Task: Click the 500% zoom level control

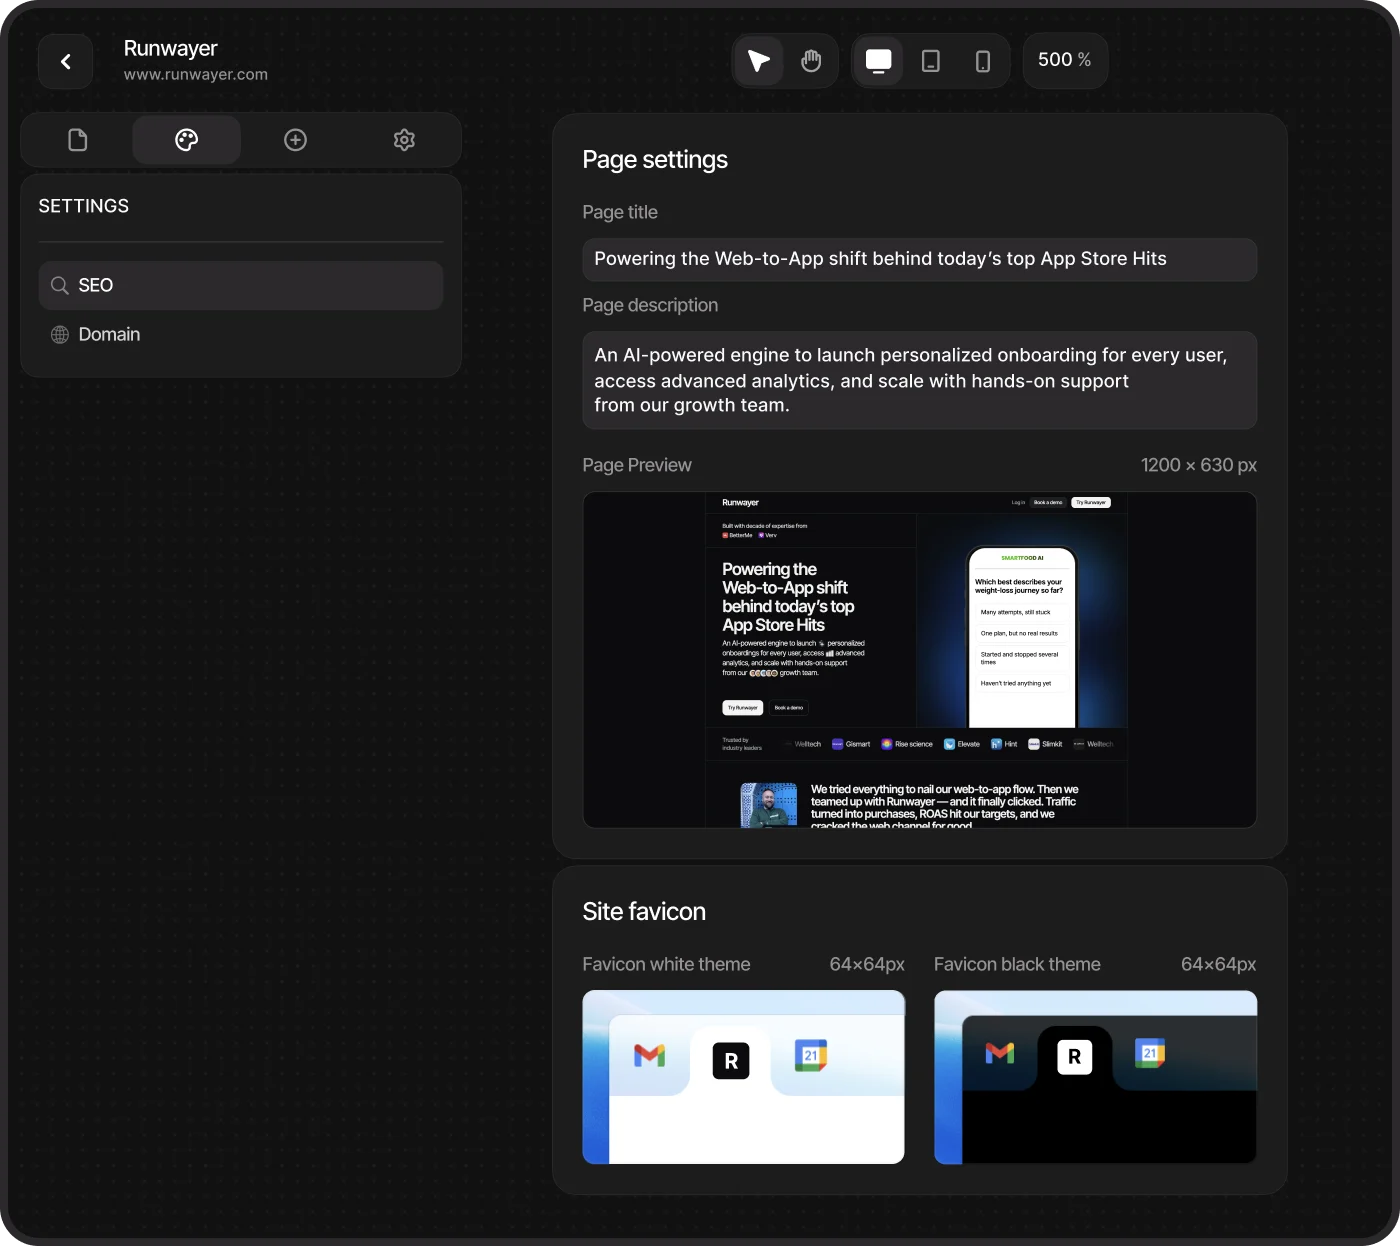Action: [x=1064, y=60]
